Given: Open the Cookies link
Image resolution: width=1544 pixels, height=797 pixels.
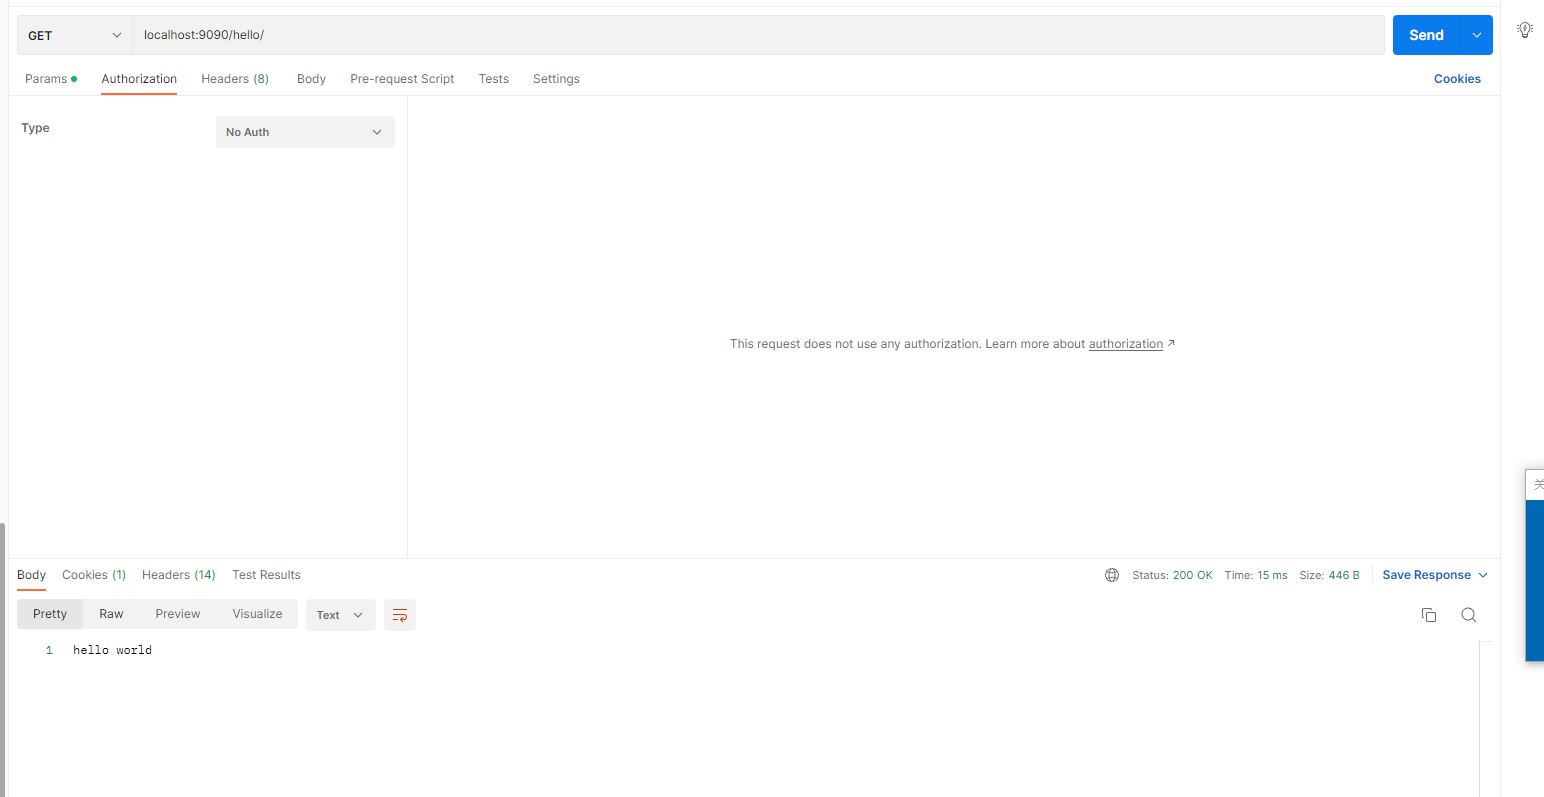Looking at the screenshot, I should (1457, 79).
